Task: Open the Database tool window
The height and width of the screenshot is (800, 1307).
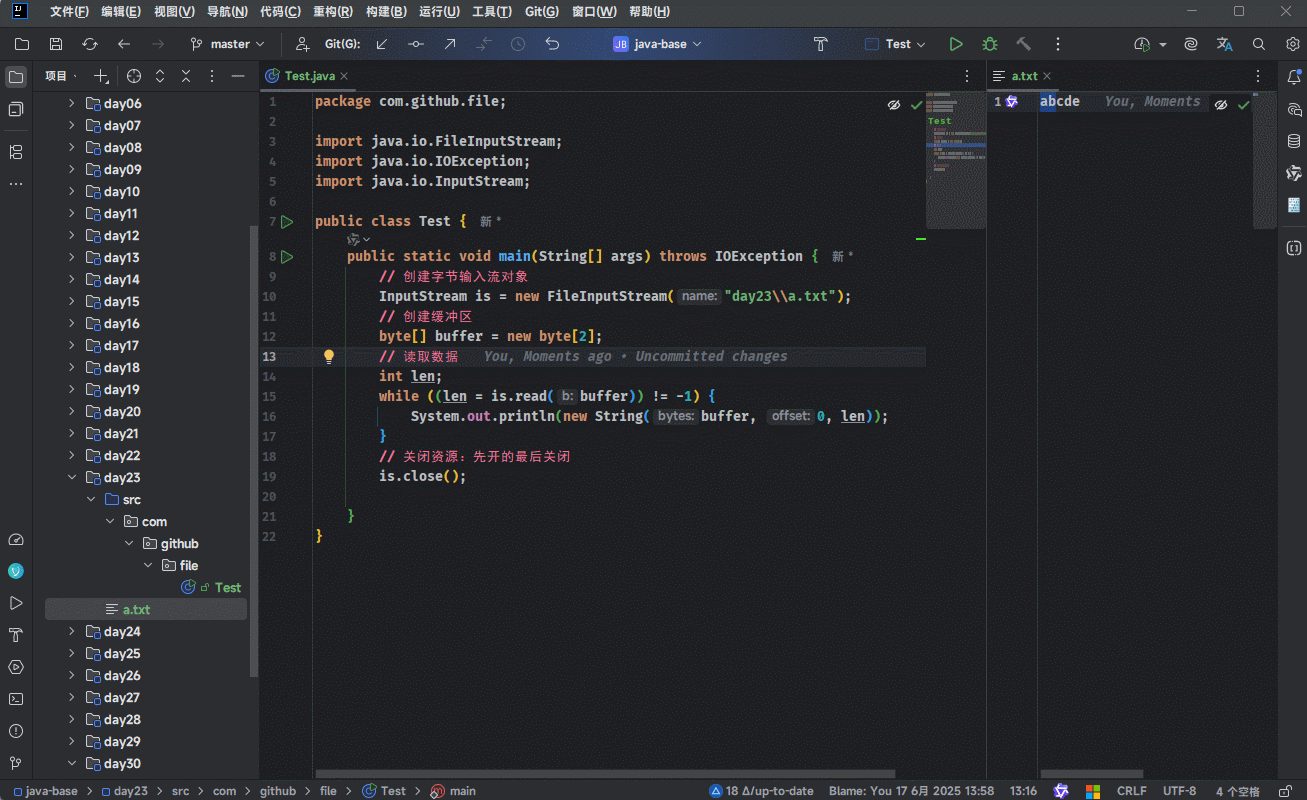Action: (1294, 141)
